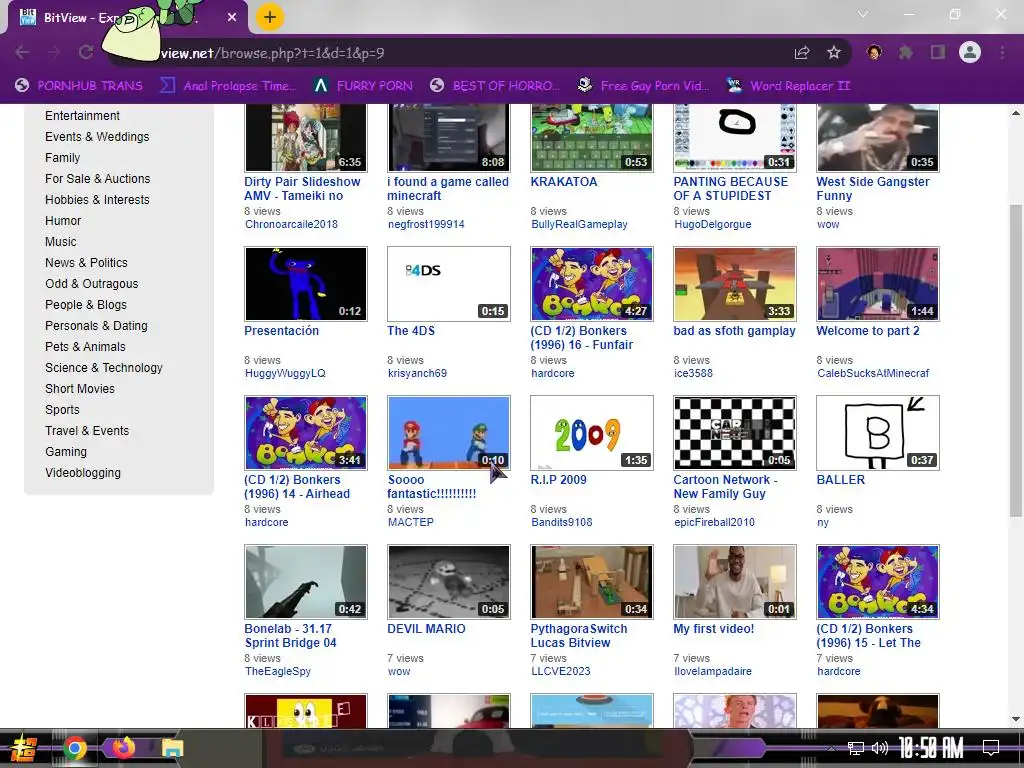Open the Music category
1024x768 pixels.
(61, 242)
